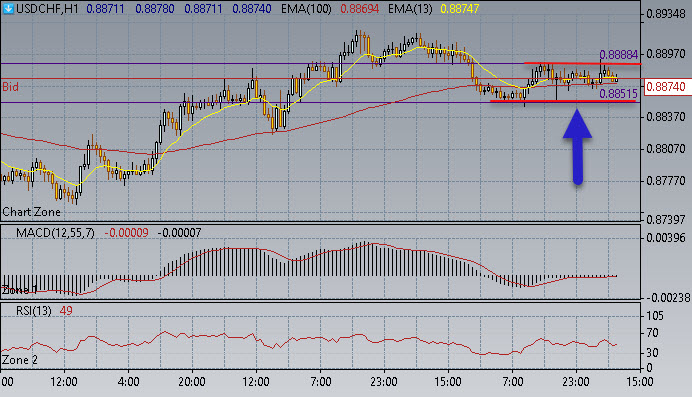692x397 pixels.
Task: Click the EMA(100) indicator label
Action: [306, 8]
